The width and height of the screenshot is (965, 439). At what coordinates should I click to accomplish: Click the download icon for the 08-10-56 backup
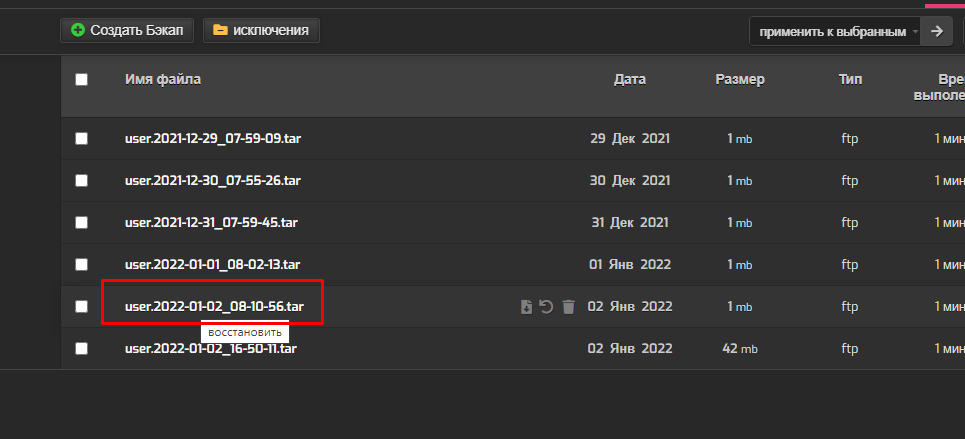(x=526, y=307)
